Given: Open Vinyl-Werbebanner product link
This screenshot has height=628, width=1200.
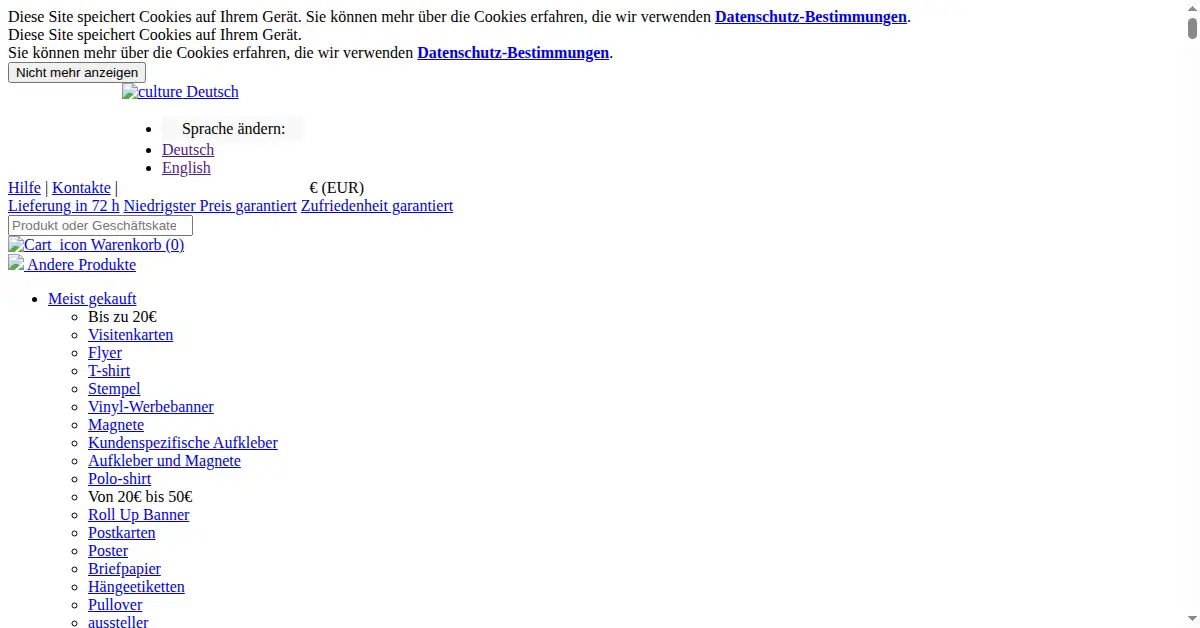Looking at the screenshot, I should pyautogui.click(x=151, y=407).
